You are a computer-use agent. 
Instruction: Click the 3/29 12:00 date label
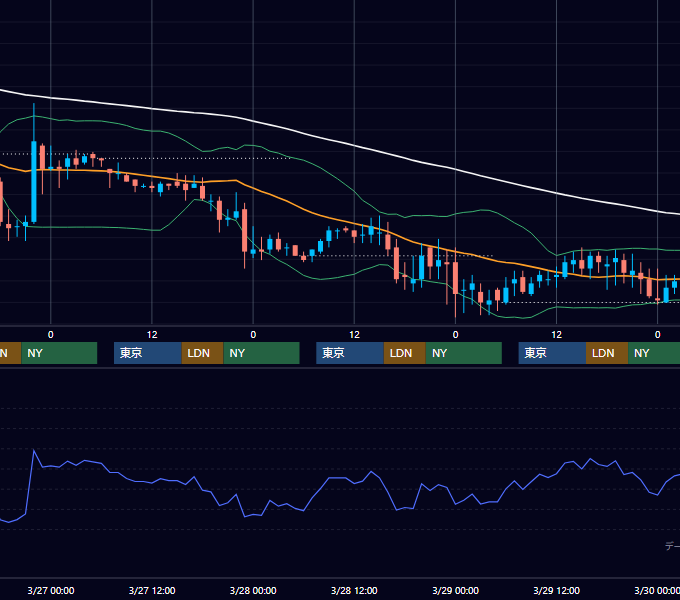pyautogui.click(x=556, y=590)
